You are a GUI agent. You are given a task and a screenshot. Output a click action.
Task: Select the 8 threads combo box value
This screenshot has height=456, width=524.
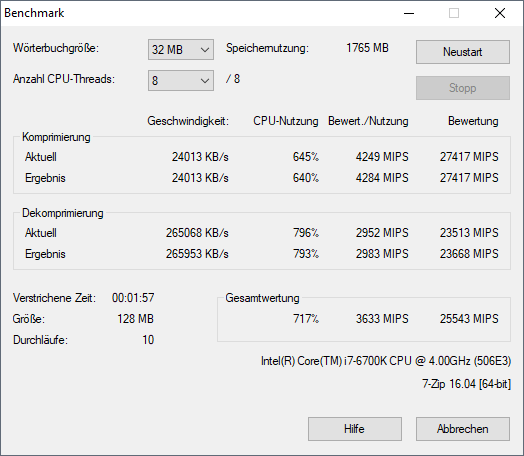(x=181, y=81)
